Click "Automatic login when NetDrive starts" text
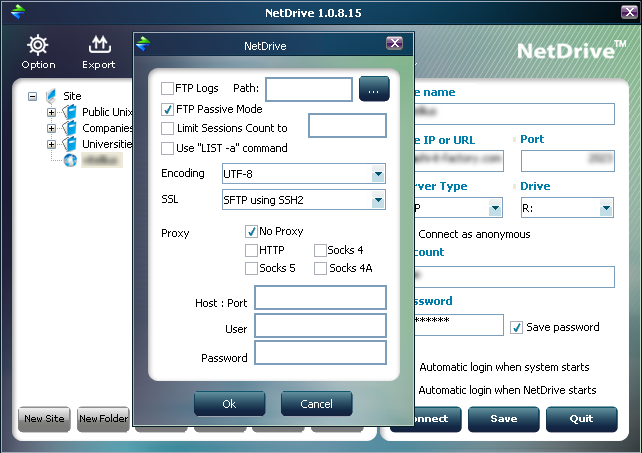 pyautogui.click(x=507, y=390)
